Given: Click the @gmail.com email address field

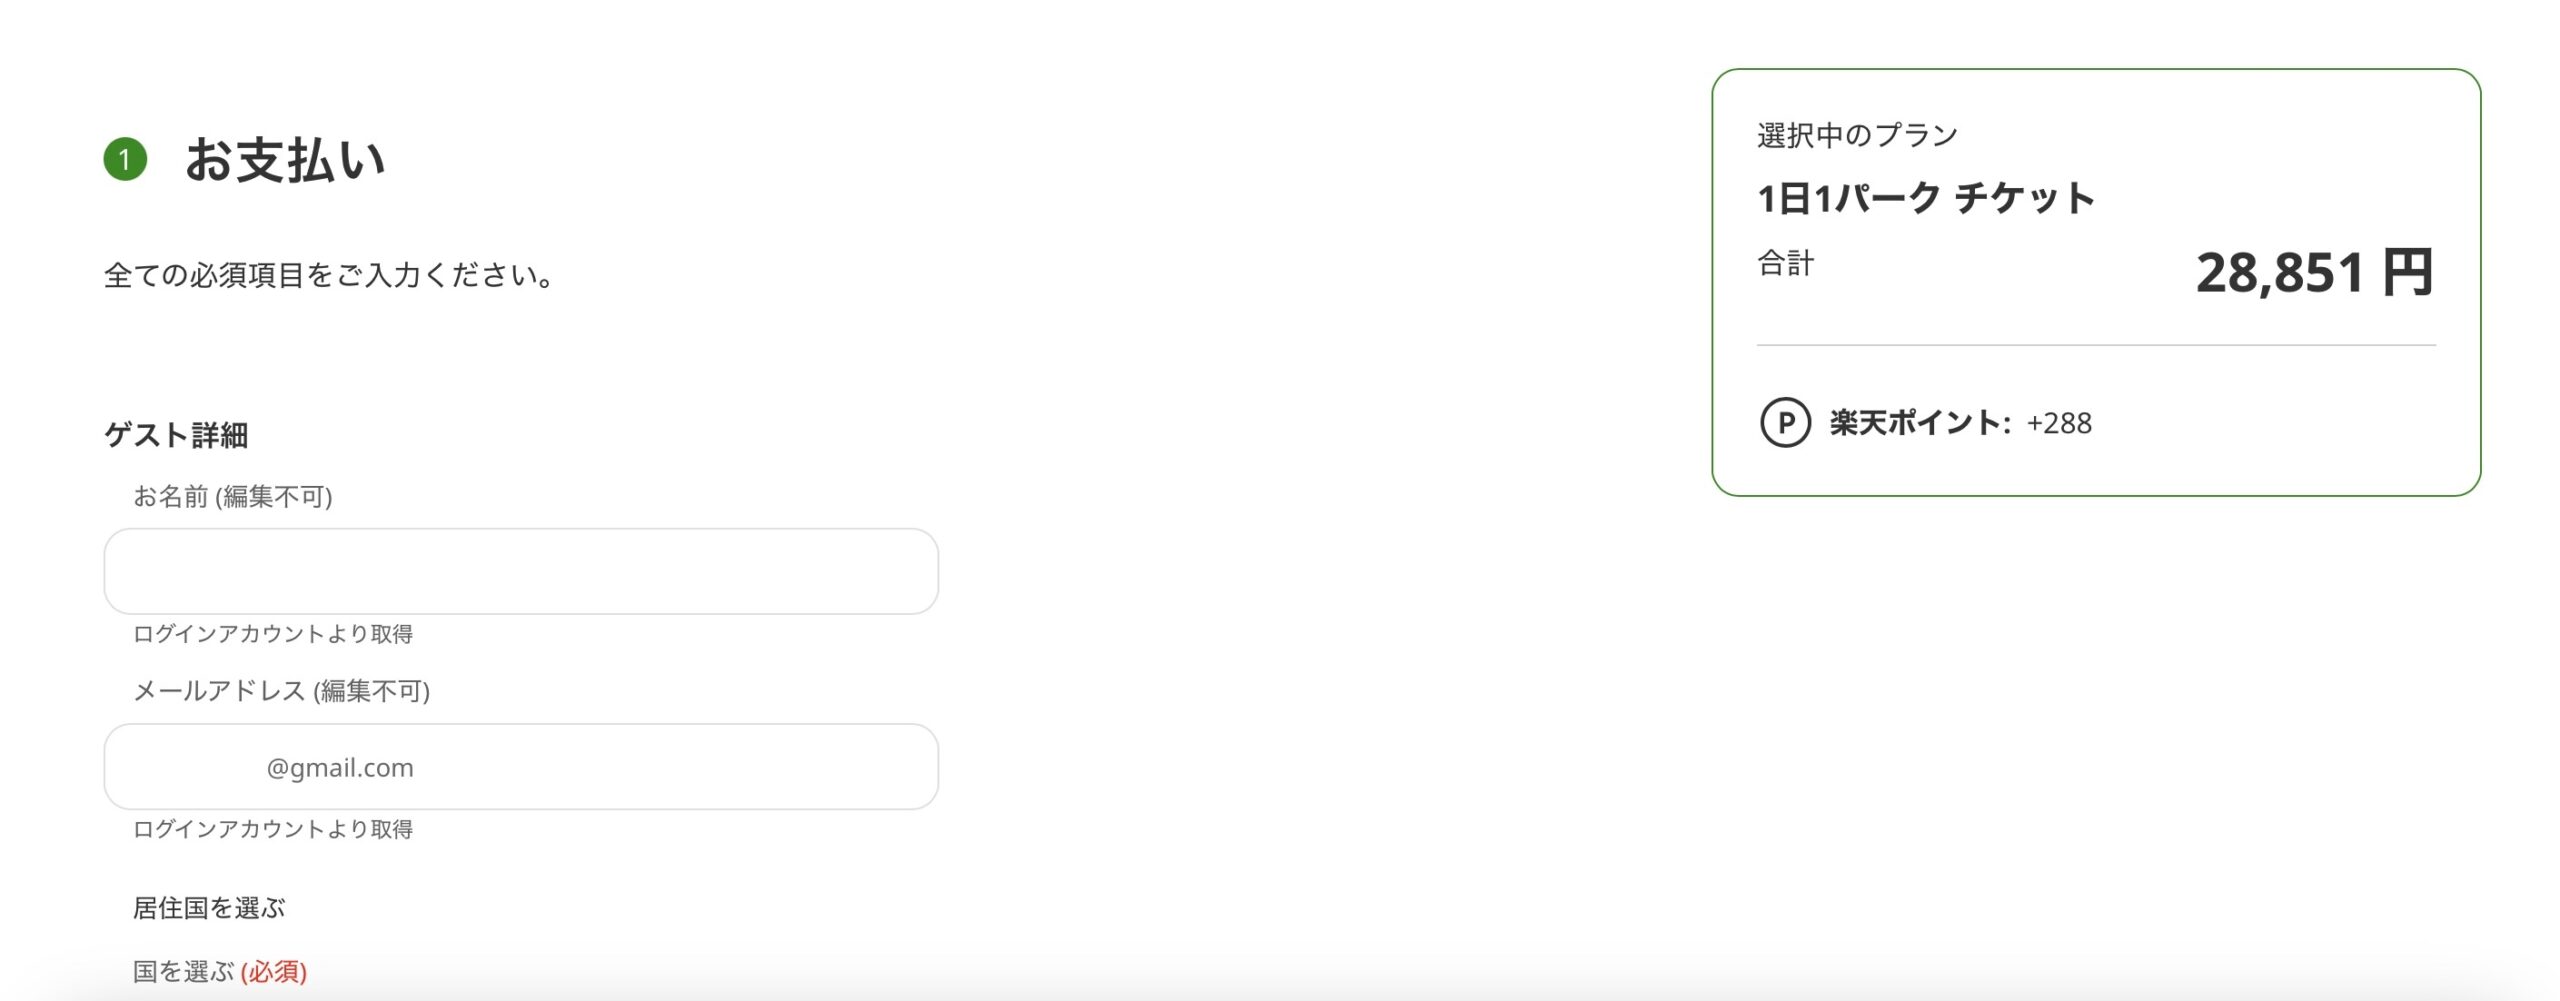Looking at the screenshot, I should pyautogui.click(x=521, y=767).
